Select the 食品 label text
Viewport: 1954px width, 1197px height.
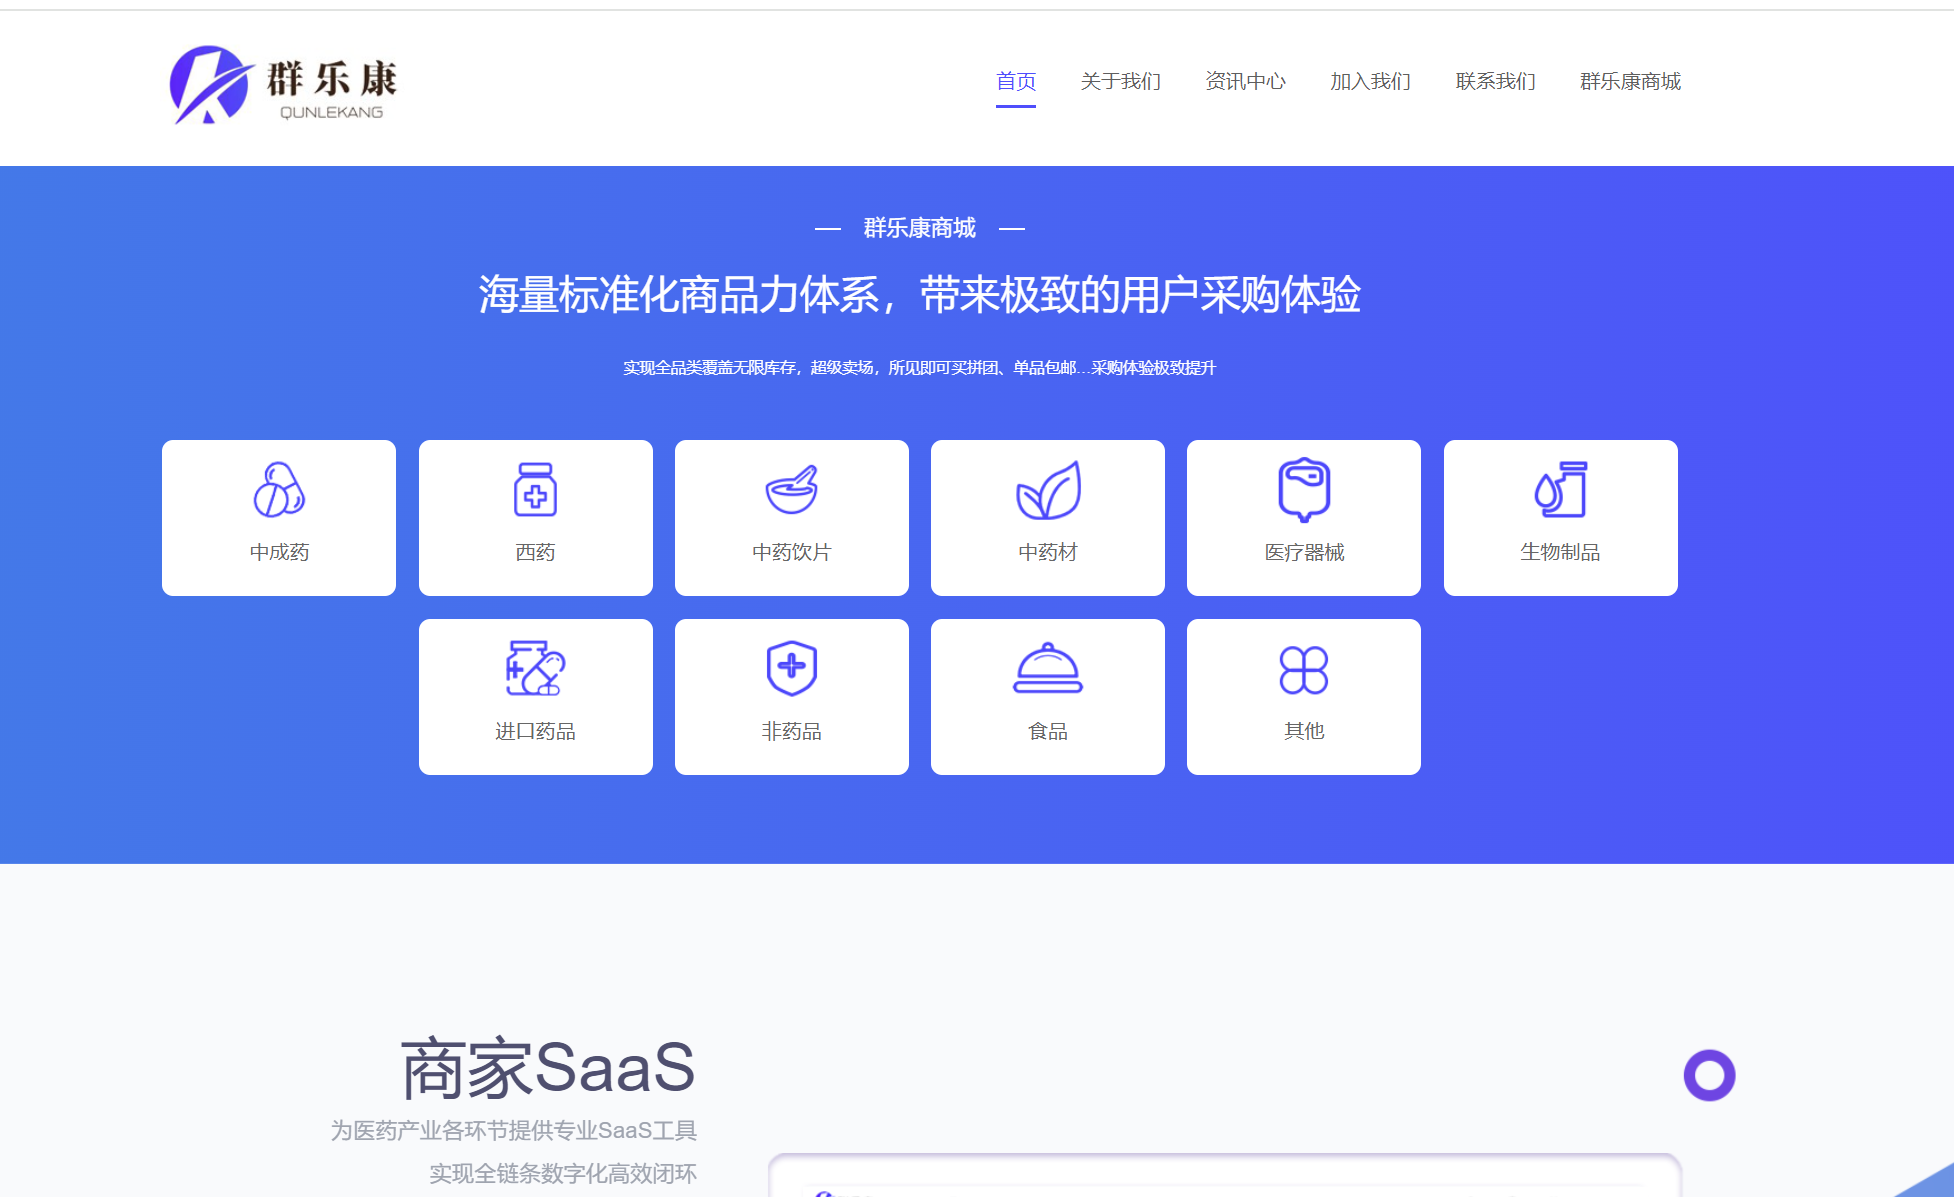1048,731
